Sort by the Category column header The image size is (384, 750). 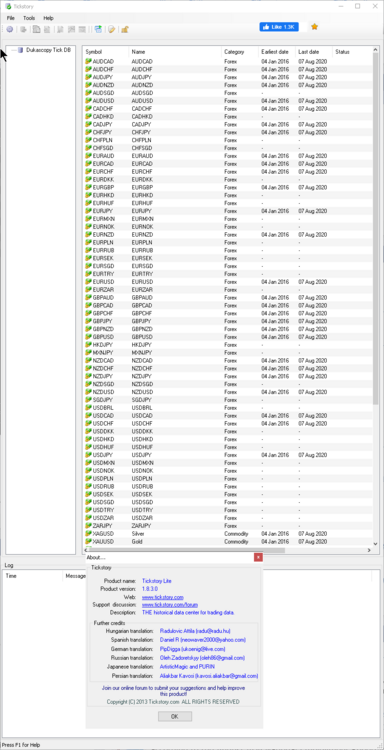coord(240,52)
